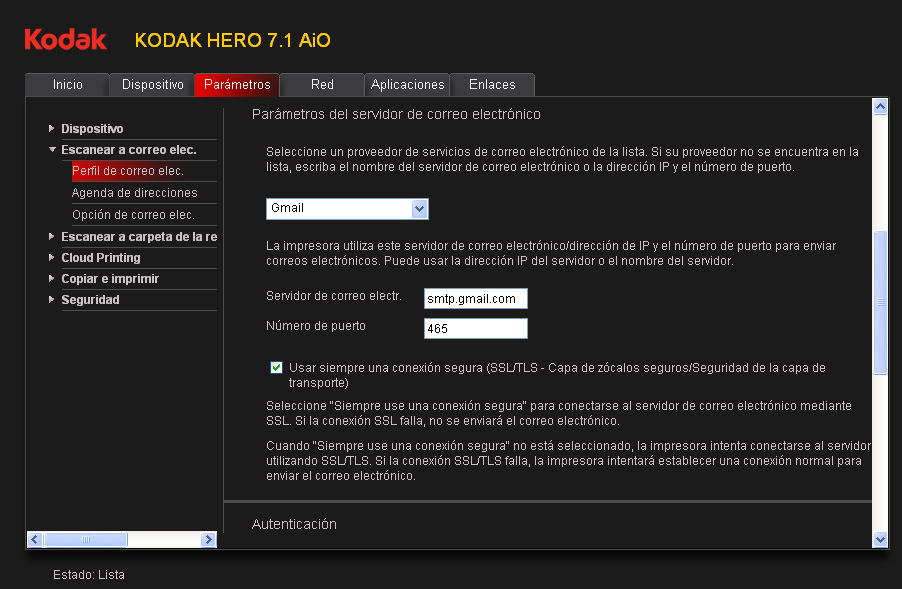Click the Servidor de correo electr. label
Screen dimensions: 902x589
[x=334, y=296]
